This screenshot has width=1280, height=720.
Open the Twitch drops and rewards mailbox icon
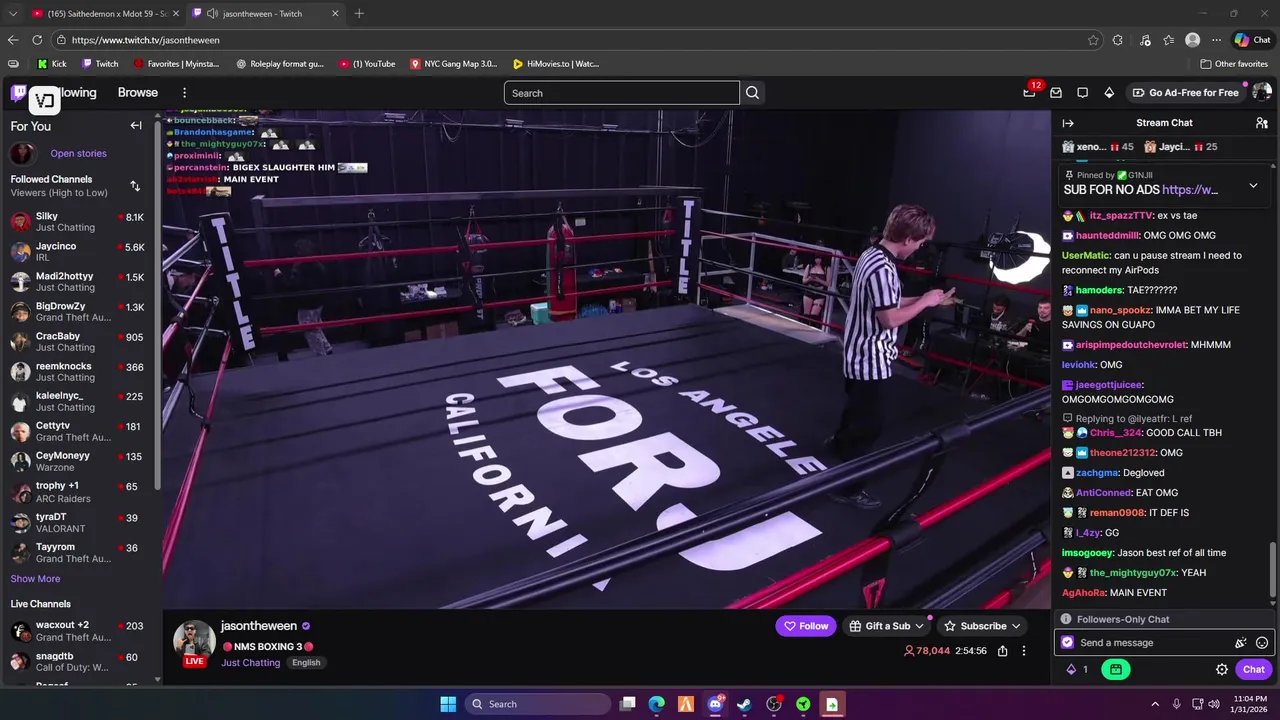click(1056, 92)
